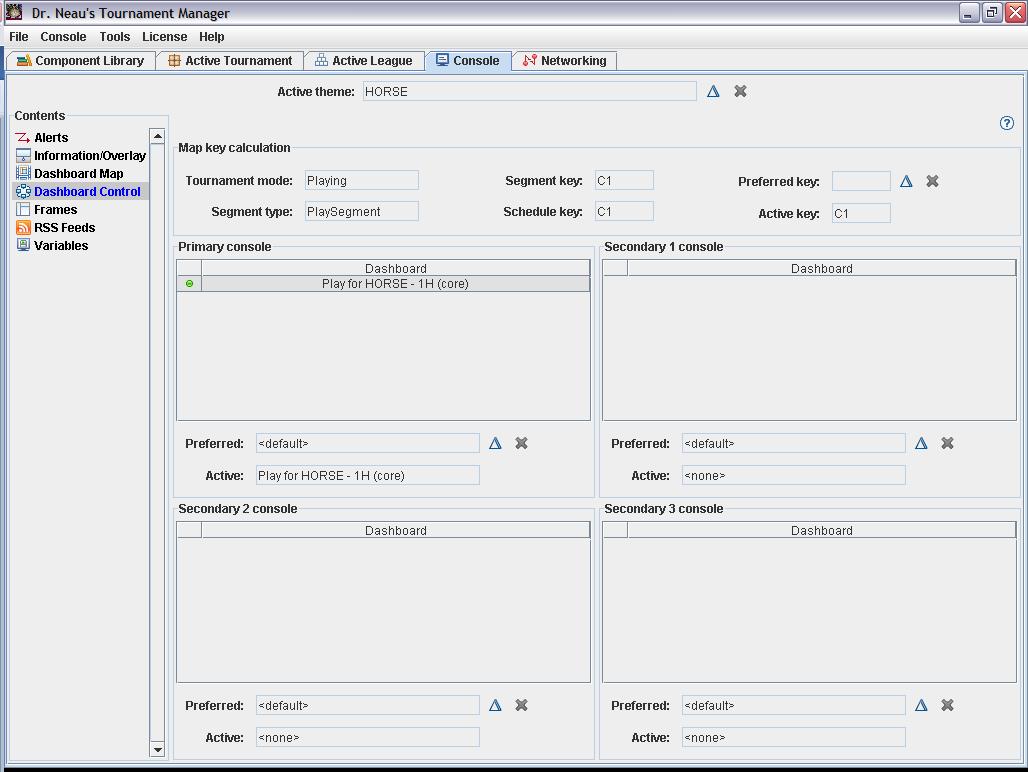The width and height of the screenshot is (1028, 772).
Task: Click Secondary 1 console Preferred triangle icon
Action: point(921,443)
